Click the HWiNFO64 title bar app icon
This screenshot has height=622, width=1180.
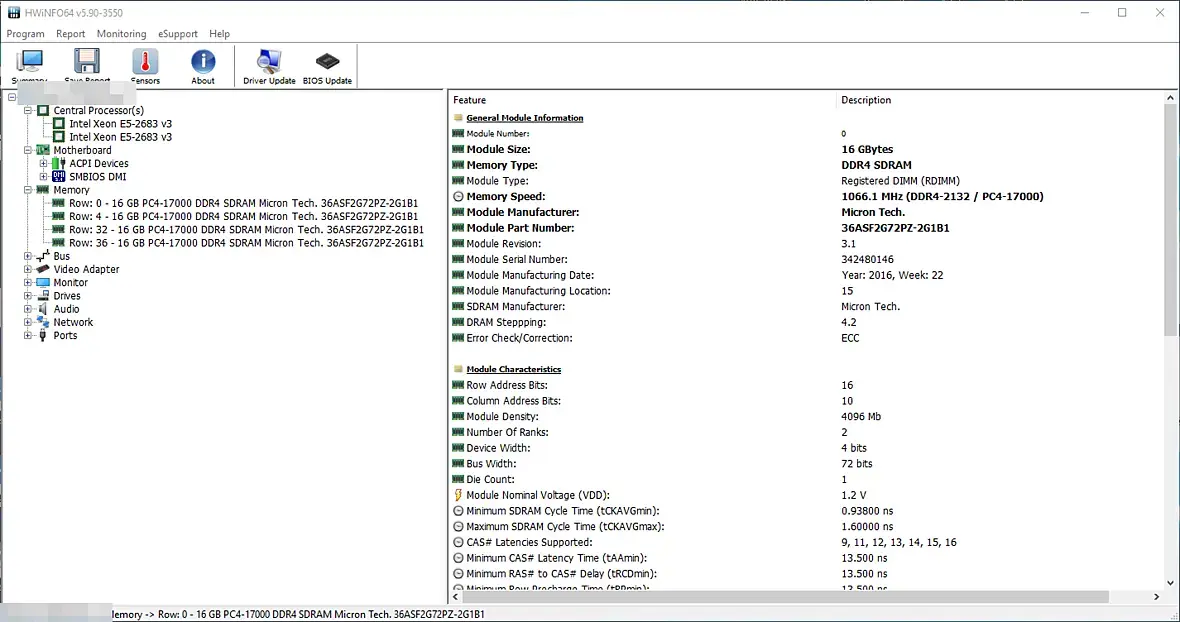(14, 13)
